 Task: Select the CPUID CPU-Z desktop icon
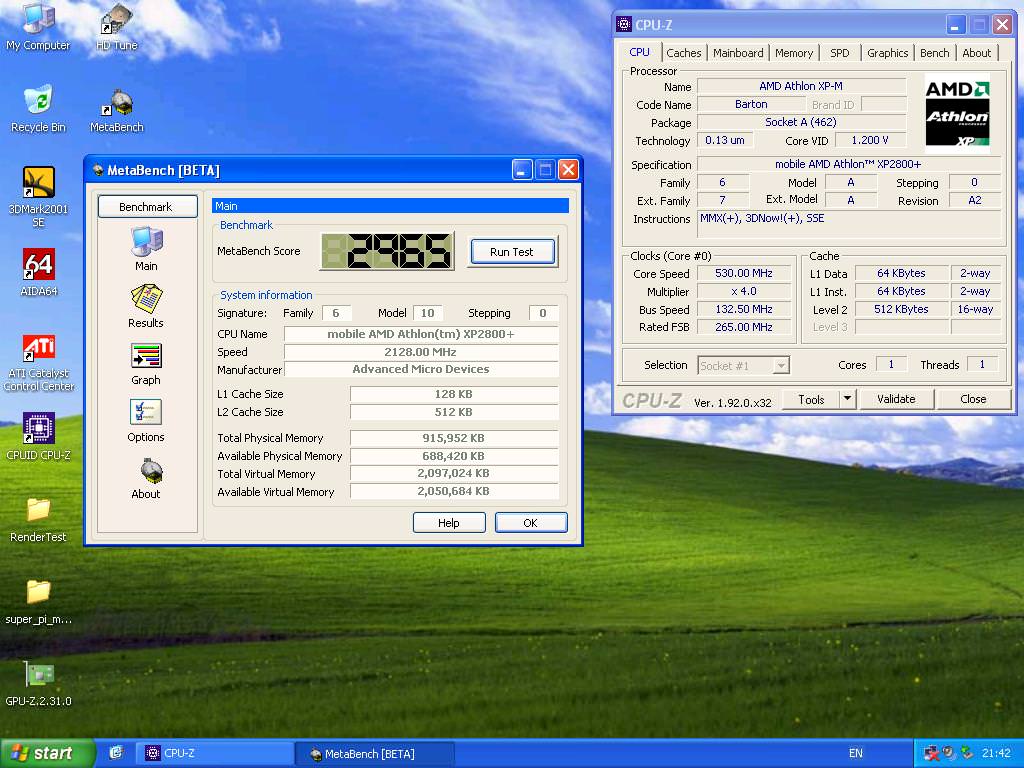pos(38,436)
